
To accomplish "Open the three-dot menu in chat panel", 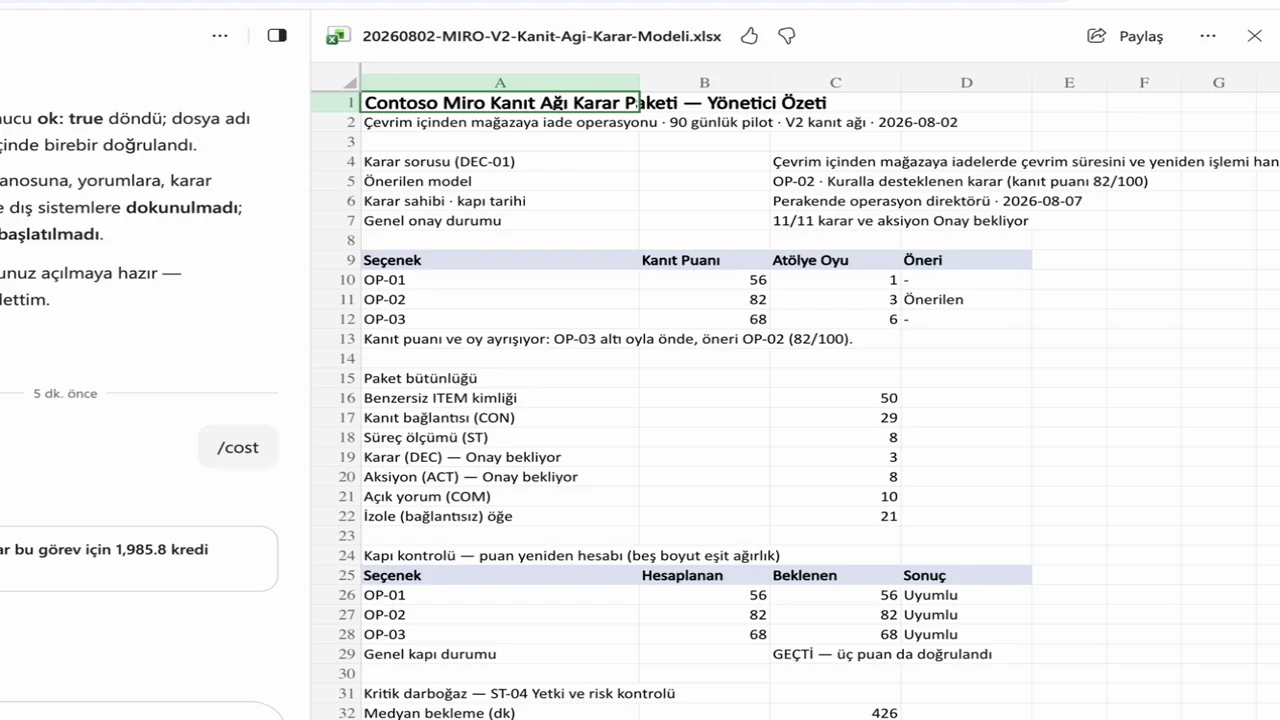I will [x=220, y=36].
